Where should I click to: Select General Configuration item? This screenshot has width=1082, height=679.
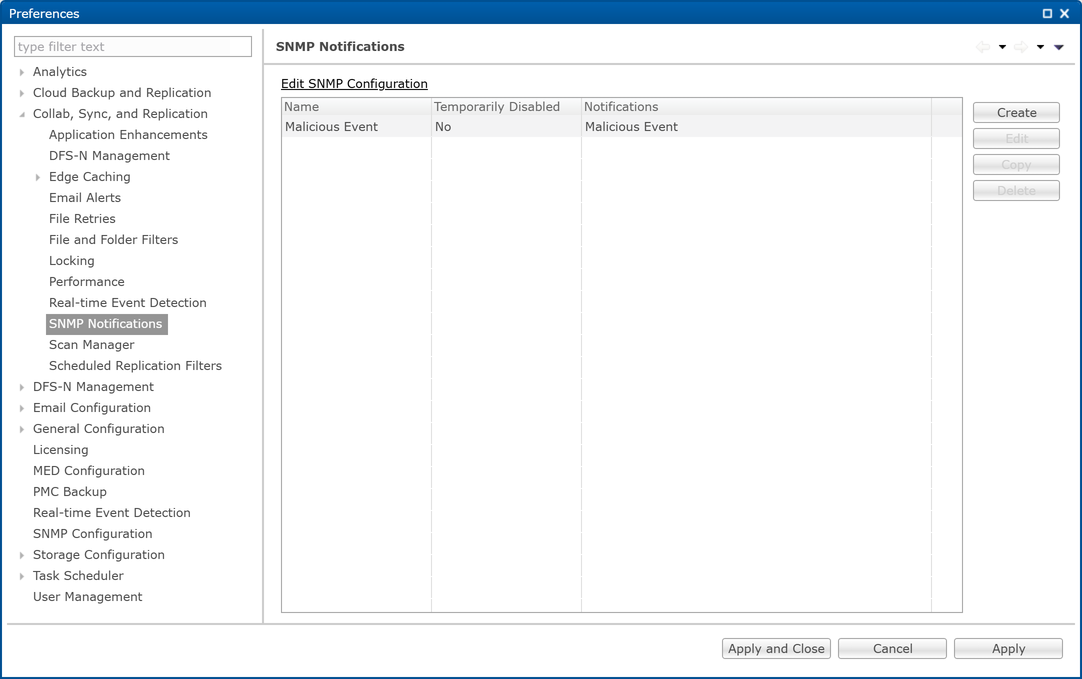(99, 429)
